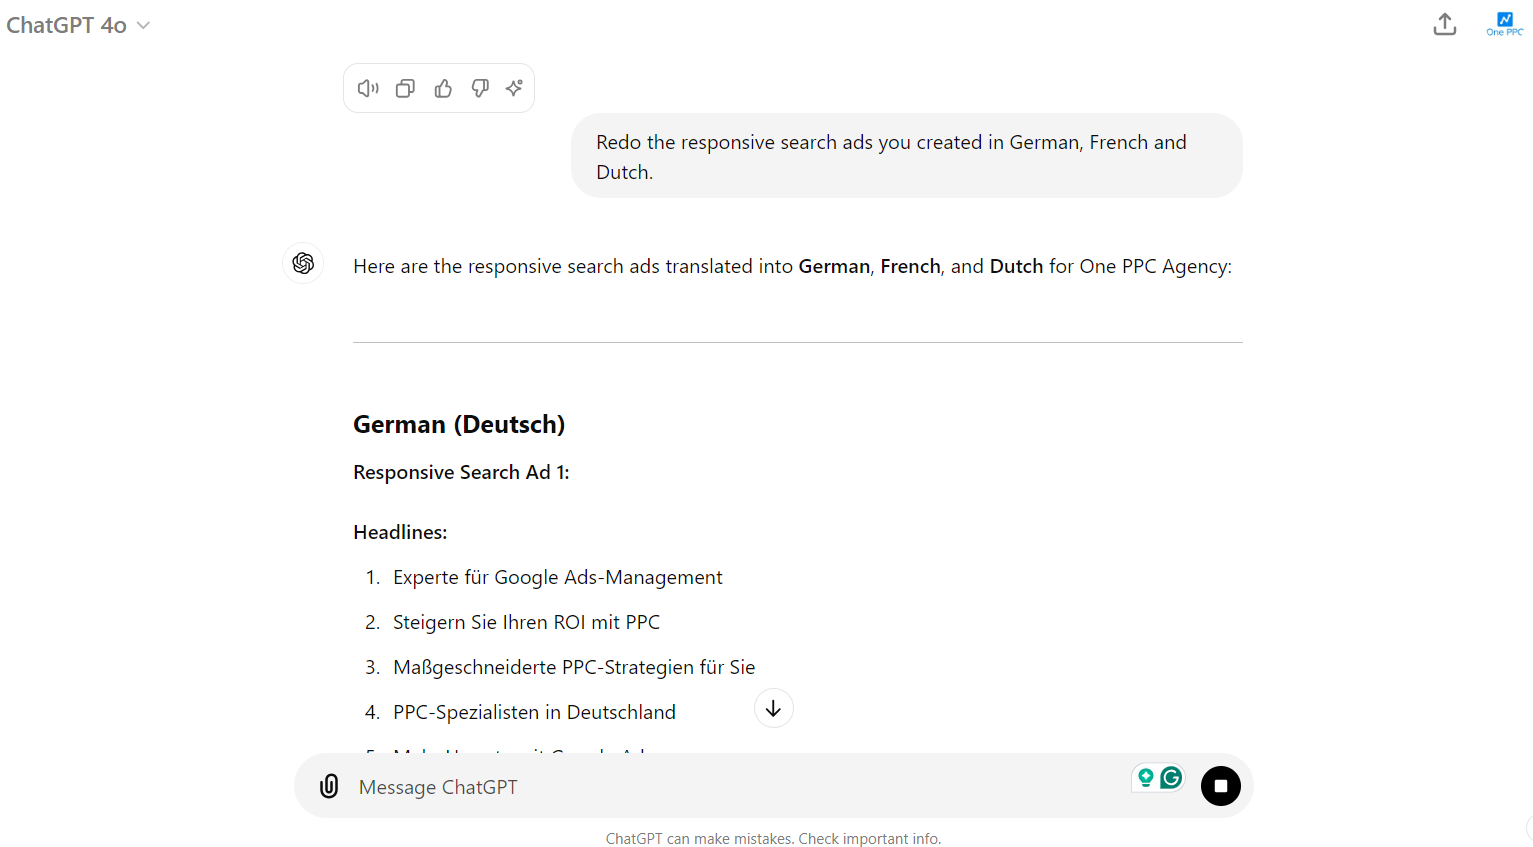Open the ChatGPT 4o model dropdown

pos(78,25)
